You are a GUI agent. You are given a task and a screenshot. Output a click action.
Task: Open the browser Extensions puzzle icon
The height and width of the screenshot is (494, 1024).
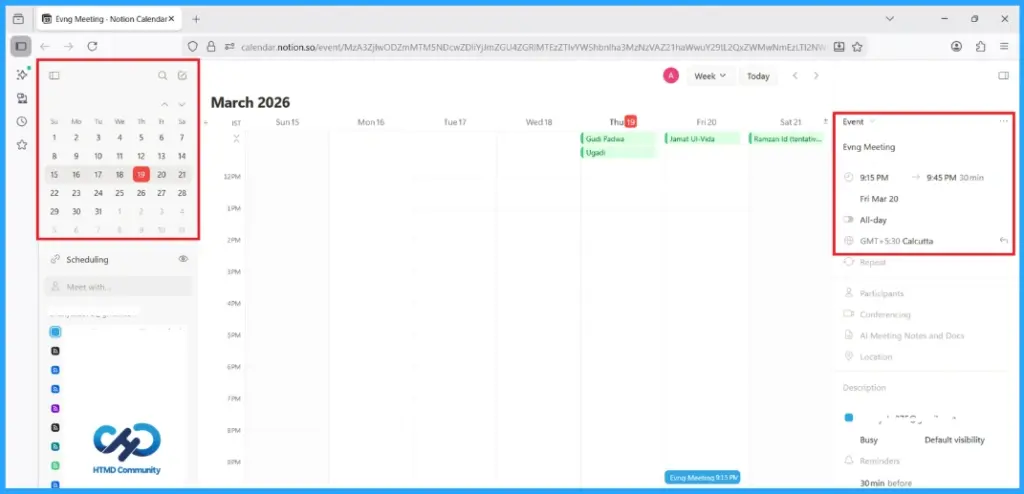point(980,46)
